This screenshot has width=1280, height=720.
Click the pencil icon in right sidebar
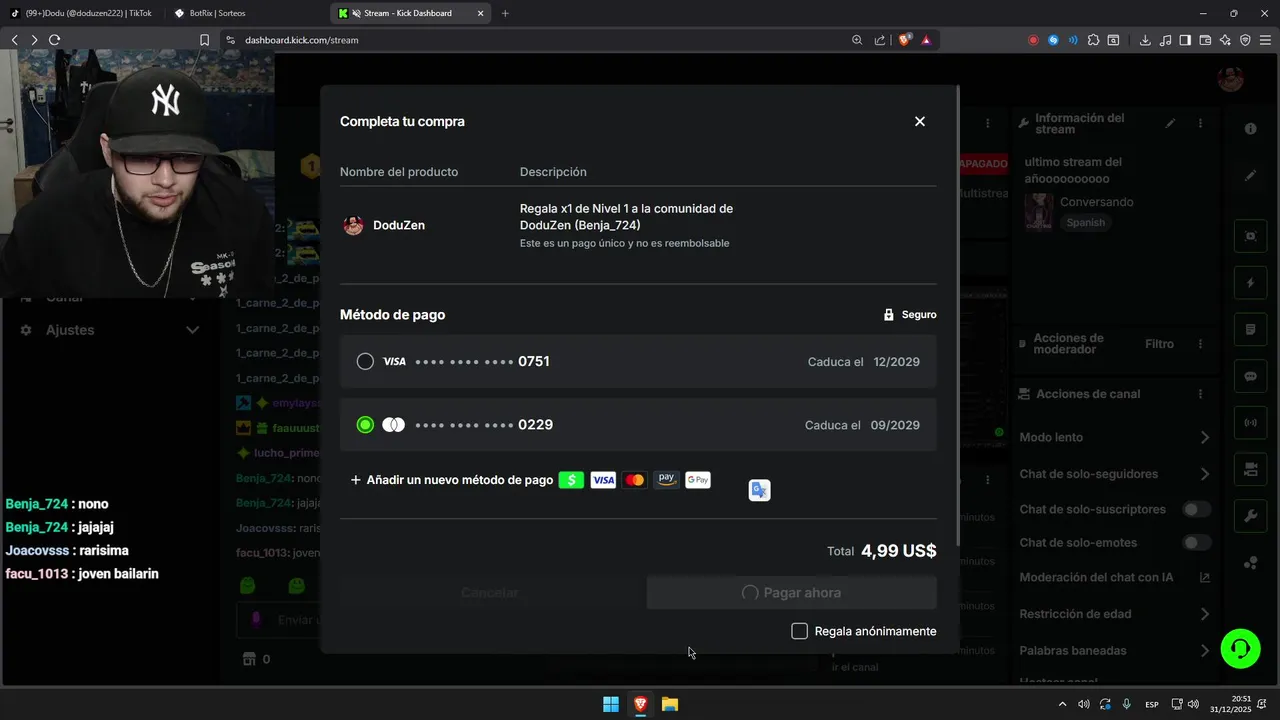(x=1250, y=175)
